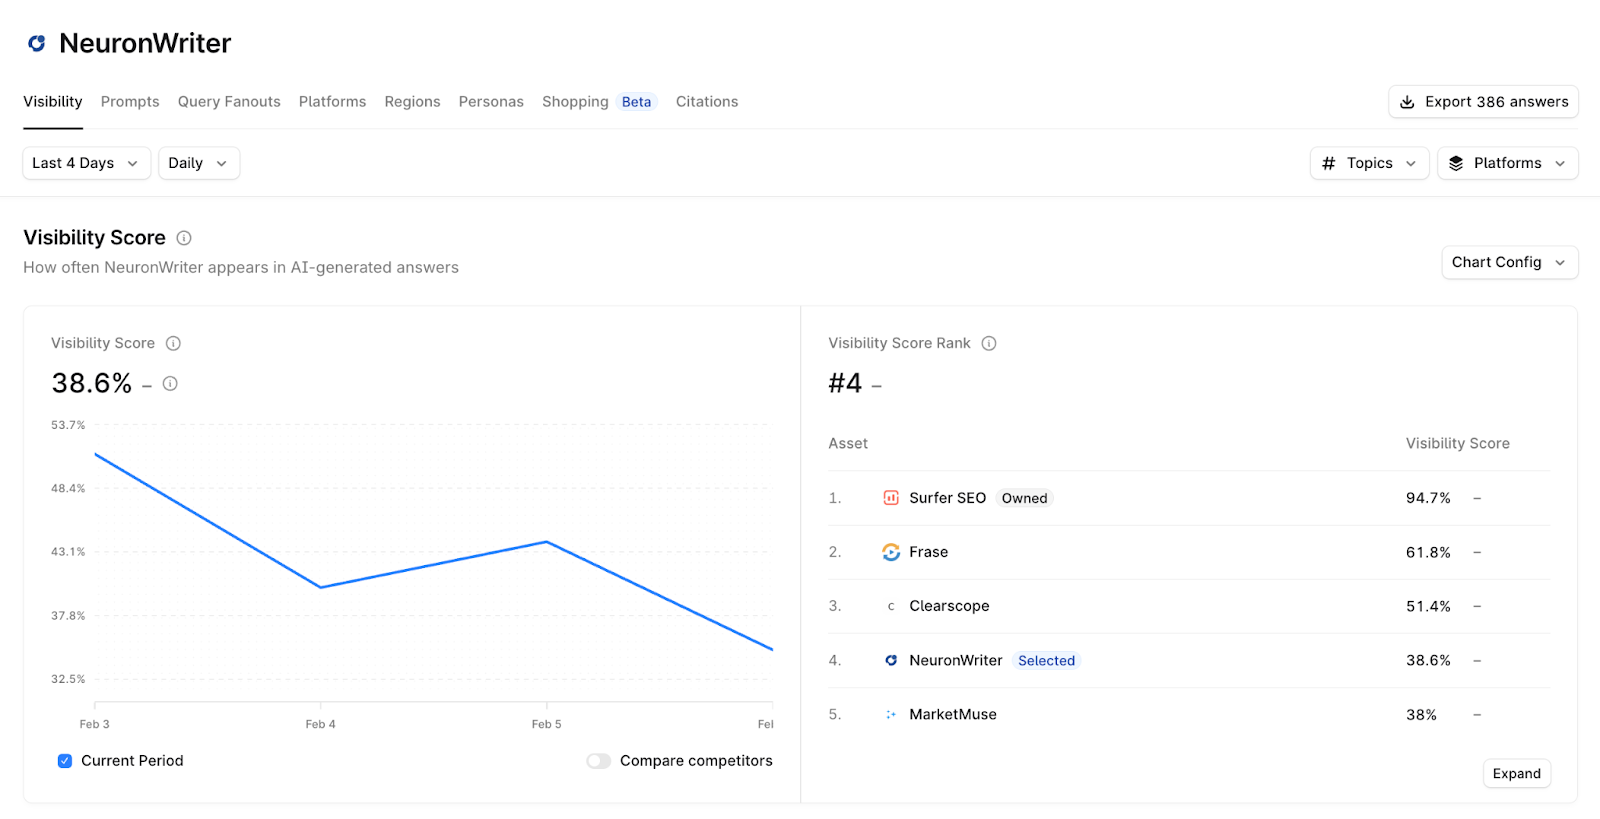Click the MarketMuse brand icon
The width and height of the screenshot is (1600, 819).
coord(890,714)
